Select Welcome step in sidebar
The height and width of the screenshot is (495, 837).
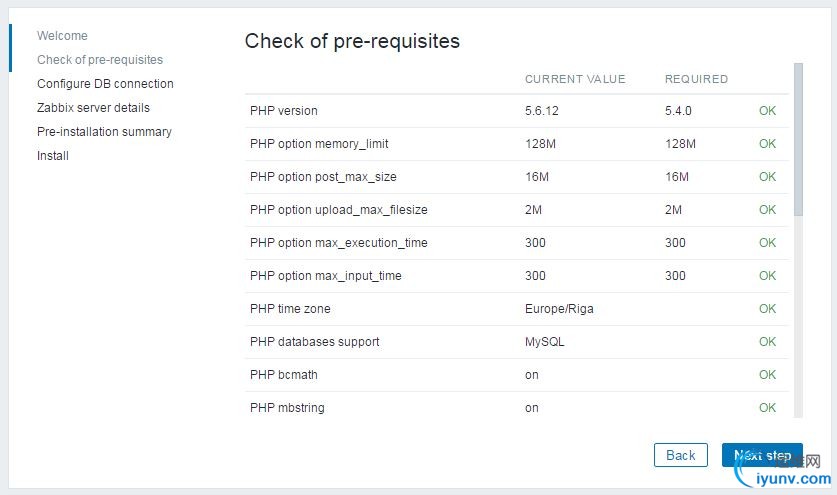tap(62, 36)
